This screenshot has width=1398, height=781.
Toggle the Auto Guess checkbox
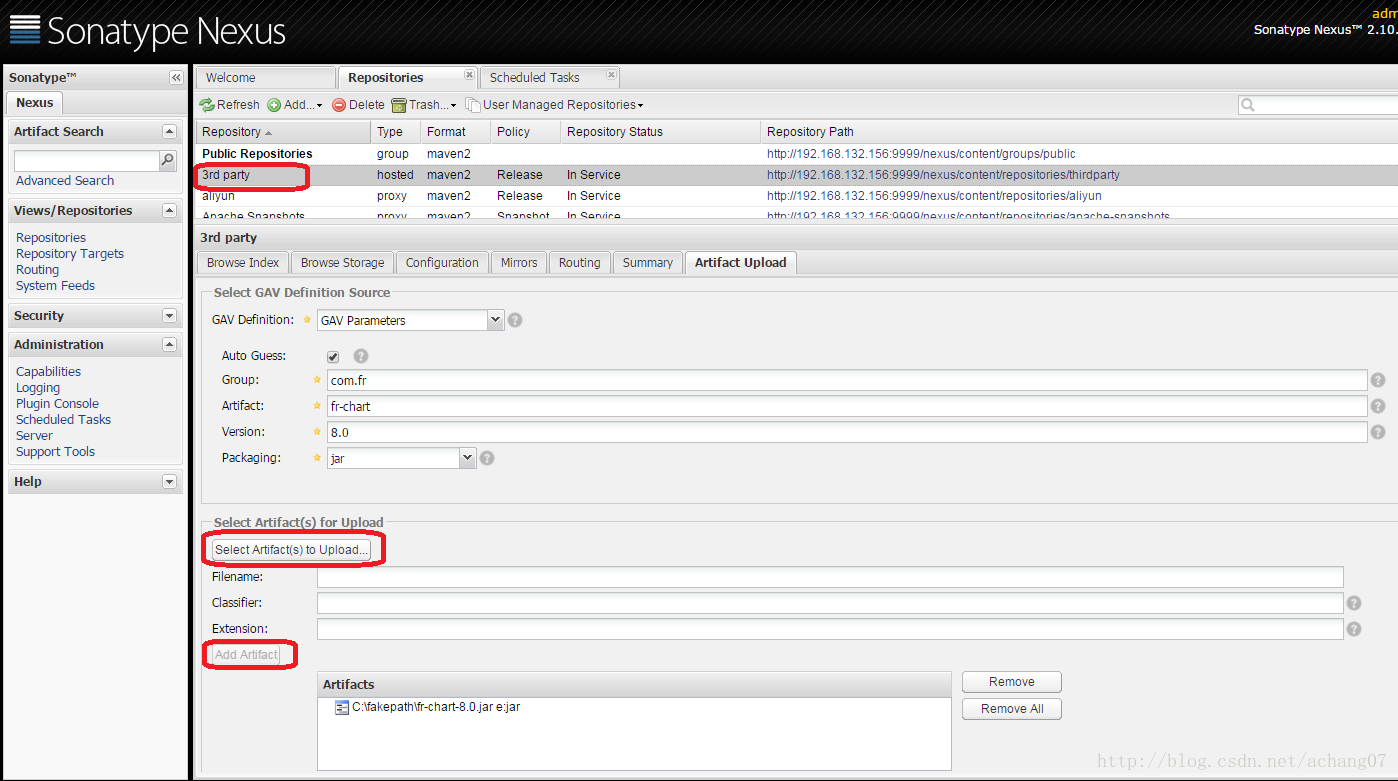pos(333,357)
